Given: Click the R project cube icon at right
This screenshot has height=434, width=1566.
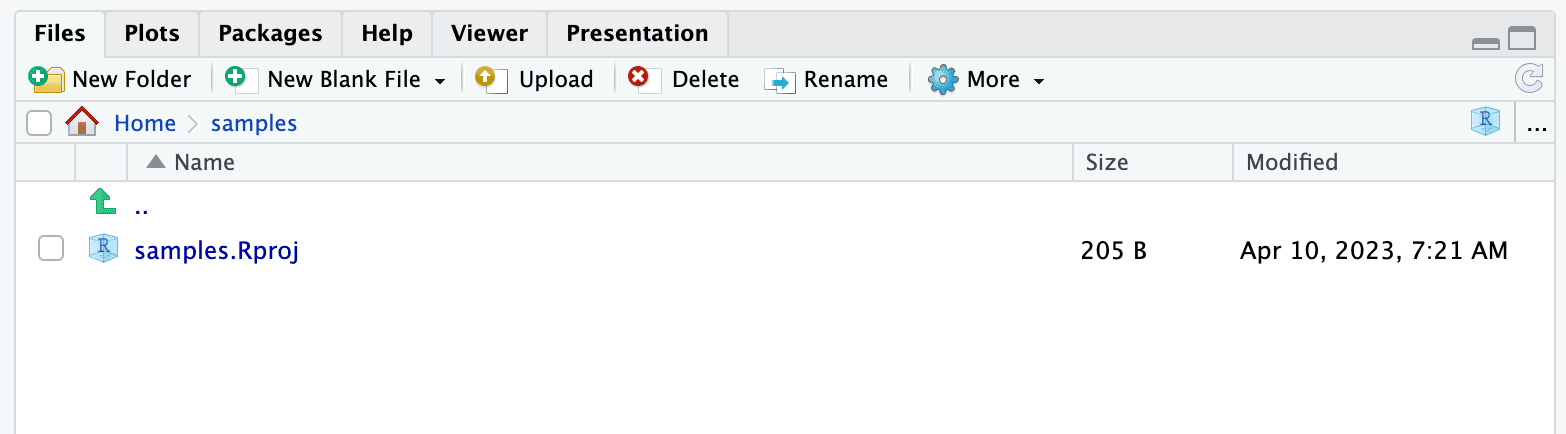Looking at the screenshot, I should point(1485,123).
